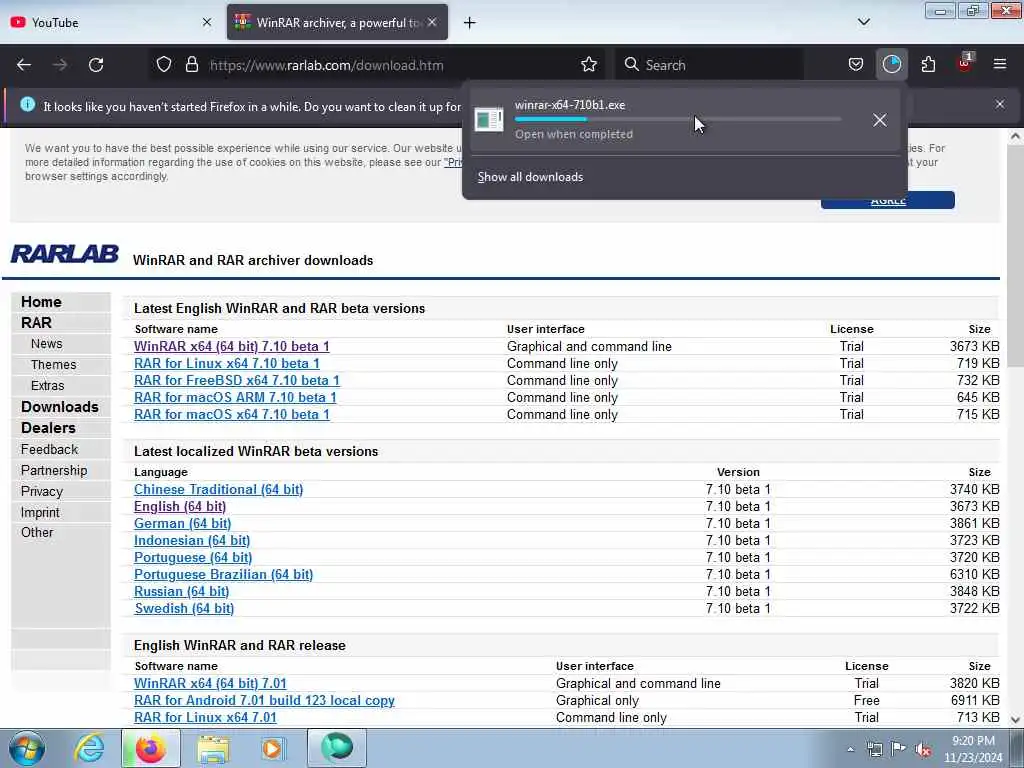Click the muted volume tray icon
The width and height of the screenshot is (1024, 768).
tap(923, 749)
